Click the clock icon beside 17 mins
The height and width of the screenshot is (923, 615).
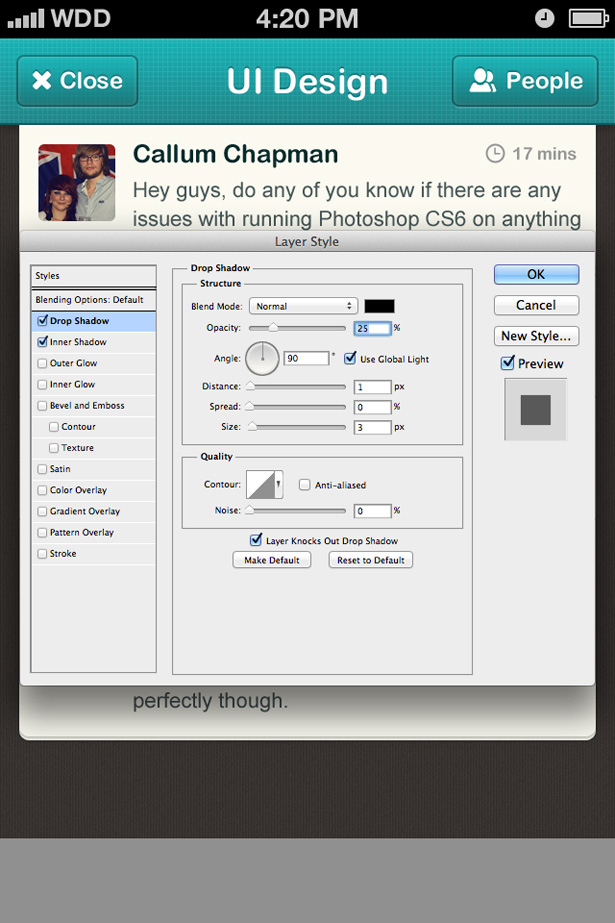coord(495,153)
